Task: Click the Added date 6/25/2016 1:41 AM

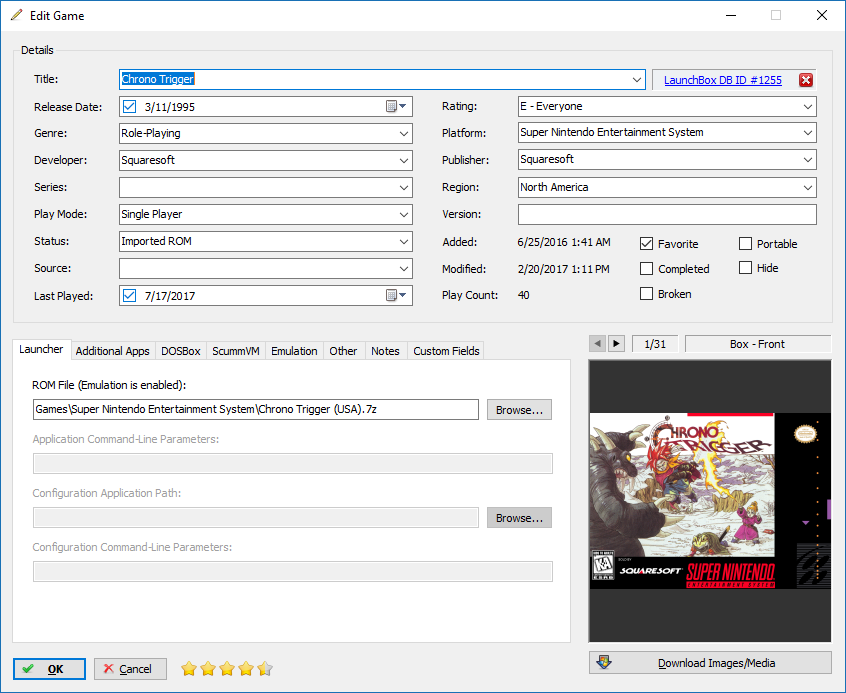Action: pyautogui.click(x=564, y=242)
